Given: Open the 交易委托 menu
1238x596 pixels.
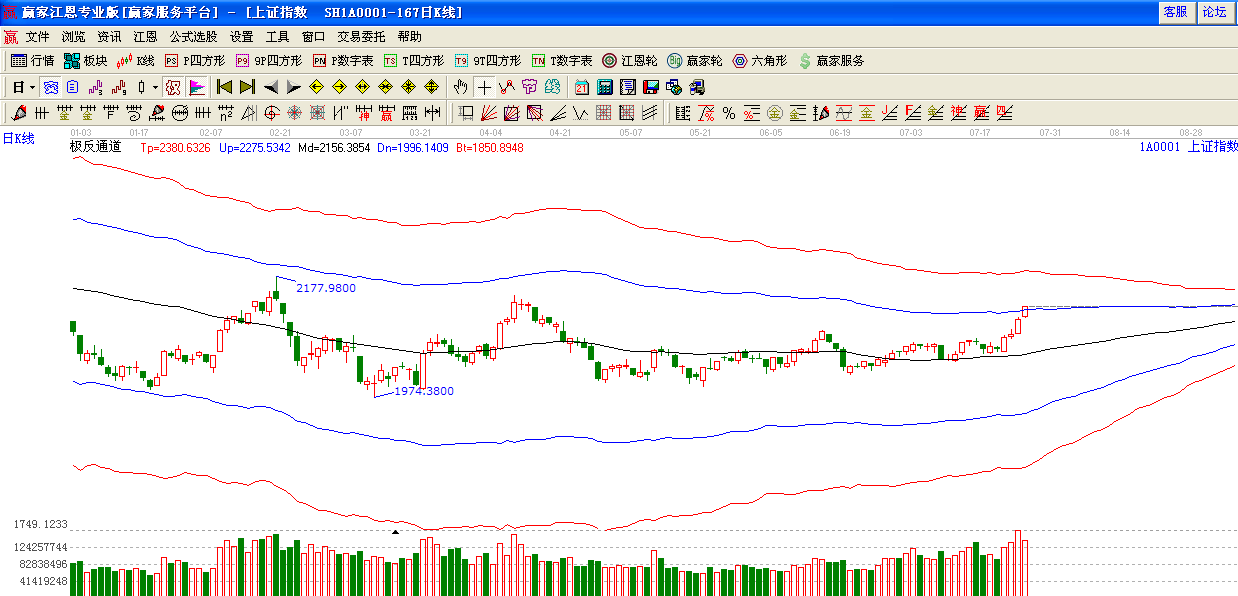Looking at the screenshot, I should (x=361, y=36).
